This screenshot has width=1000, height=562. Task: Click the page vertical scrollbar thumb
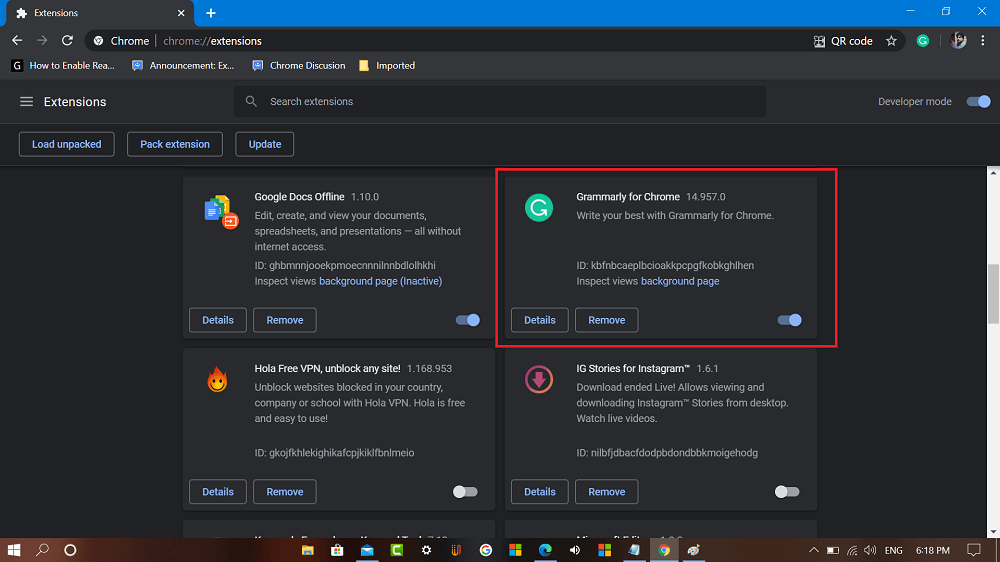(994, 293)
